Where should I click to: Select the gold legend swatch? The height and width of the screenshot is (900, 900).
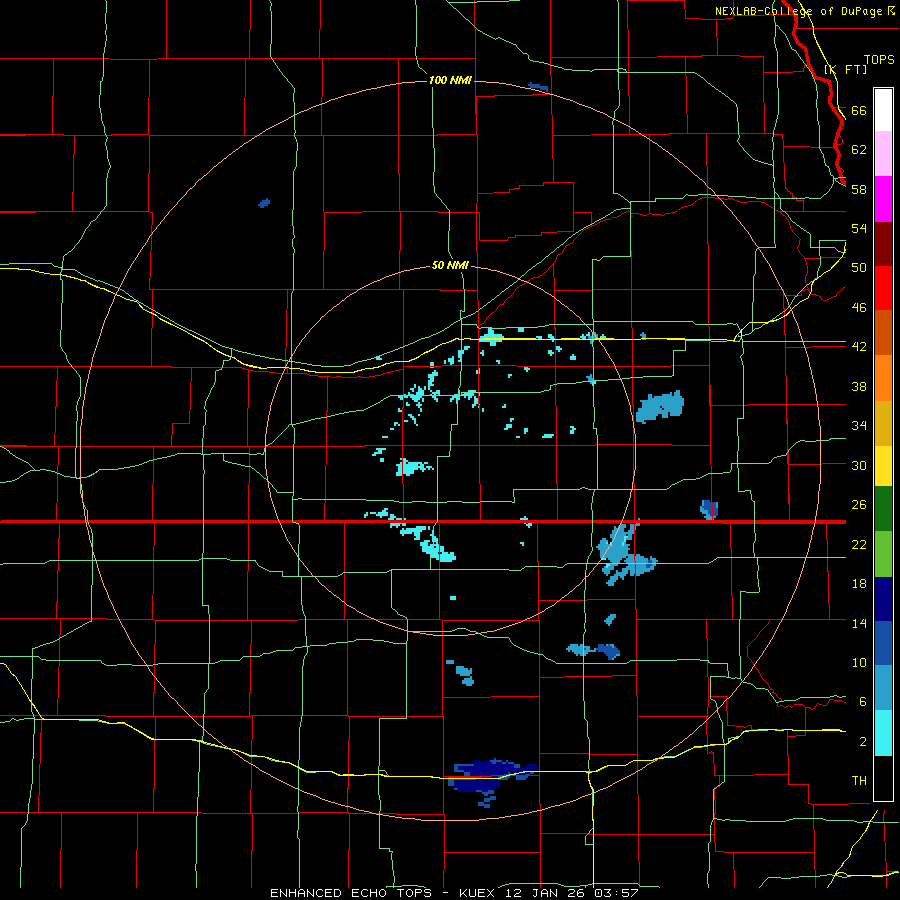[x=883, y=423]
